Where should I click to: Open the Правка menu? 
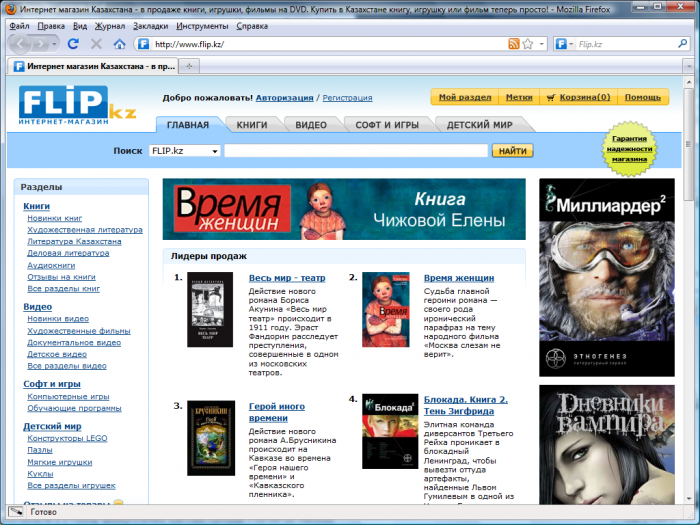(x=51, y=26)
